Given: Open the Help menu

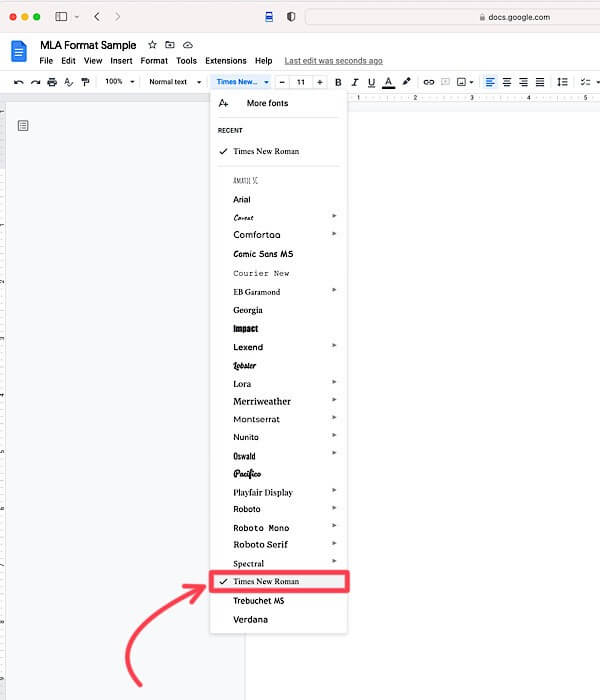Looking at the screenshot, I should [x=263, y=61].
